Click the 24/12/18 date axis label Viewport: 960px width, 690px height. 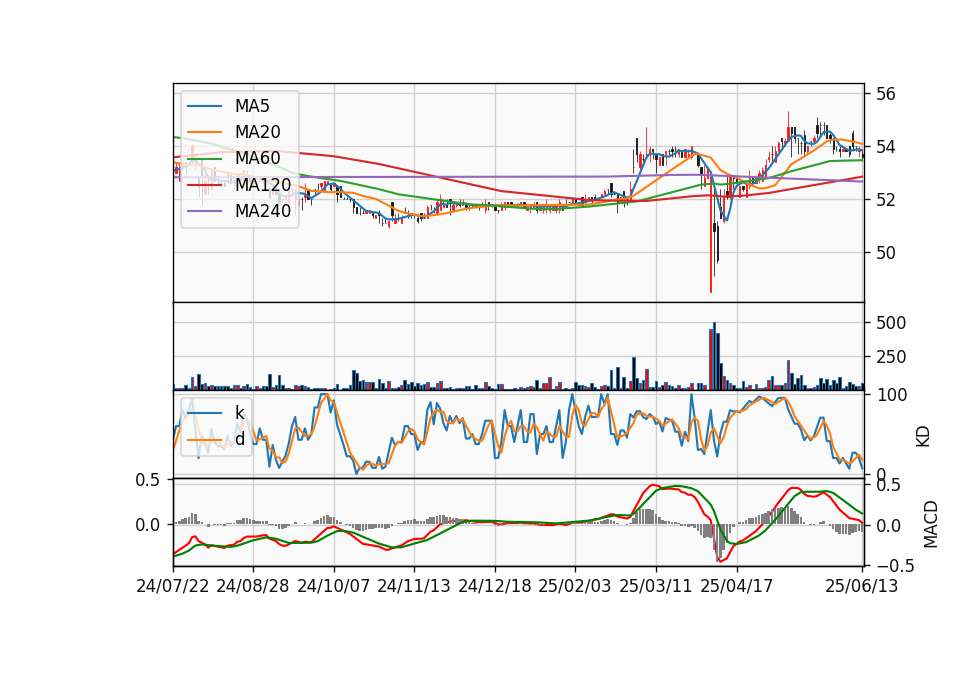point(495,586)
